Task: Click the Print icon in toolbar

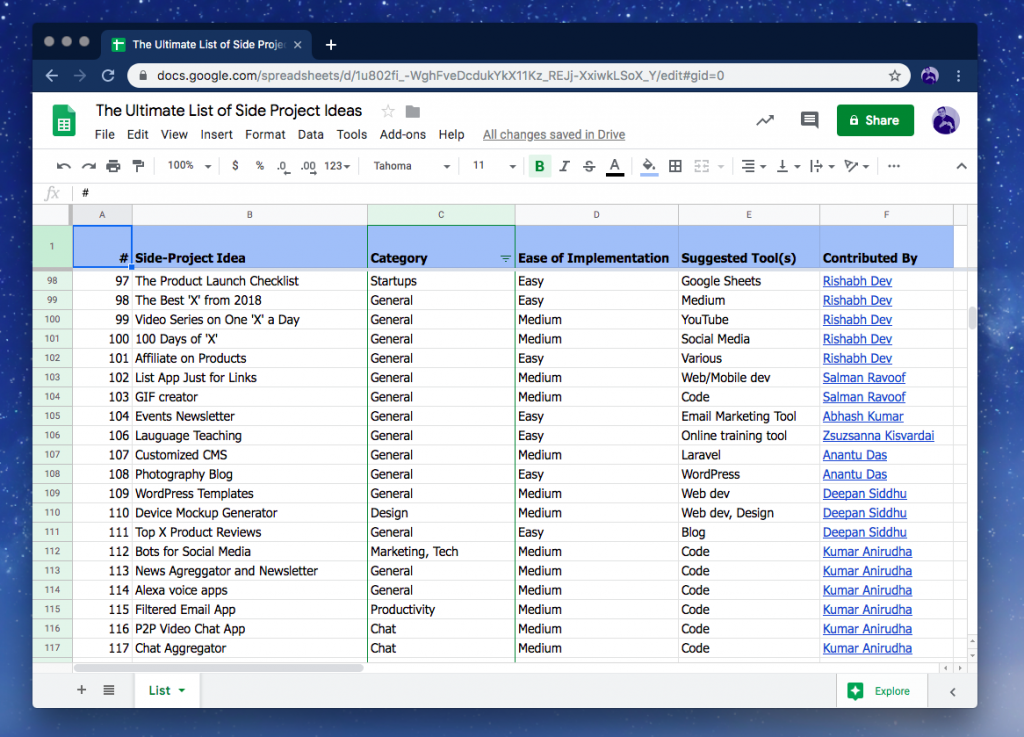Action: (x=111, y=166)
